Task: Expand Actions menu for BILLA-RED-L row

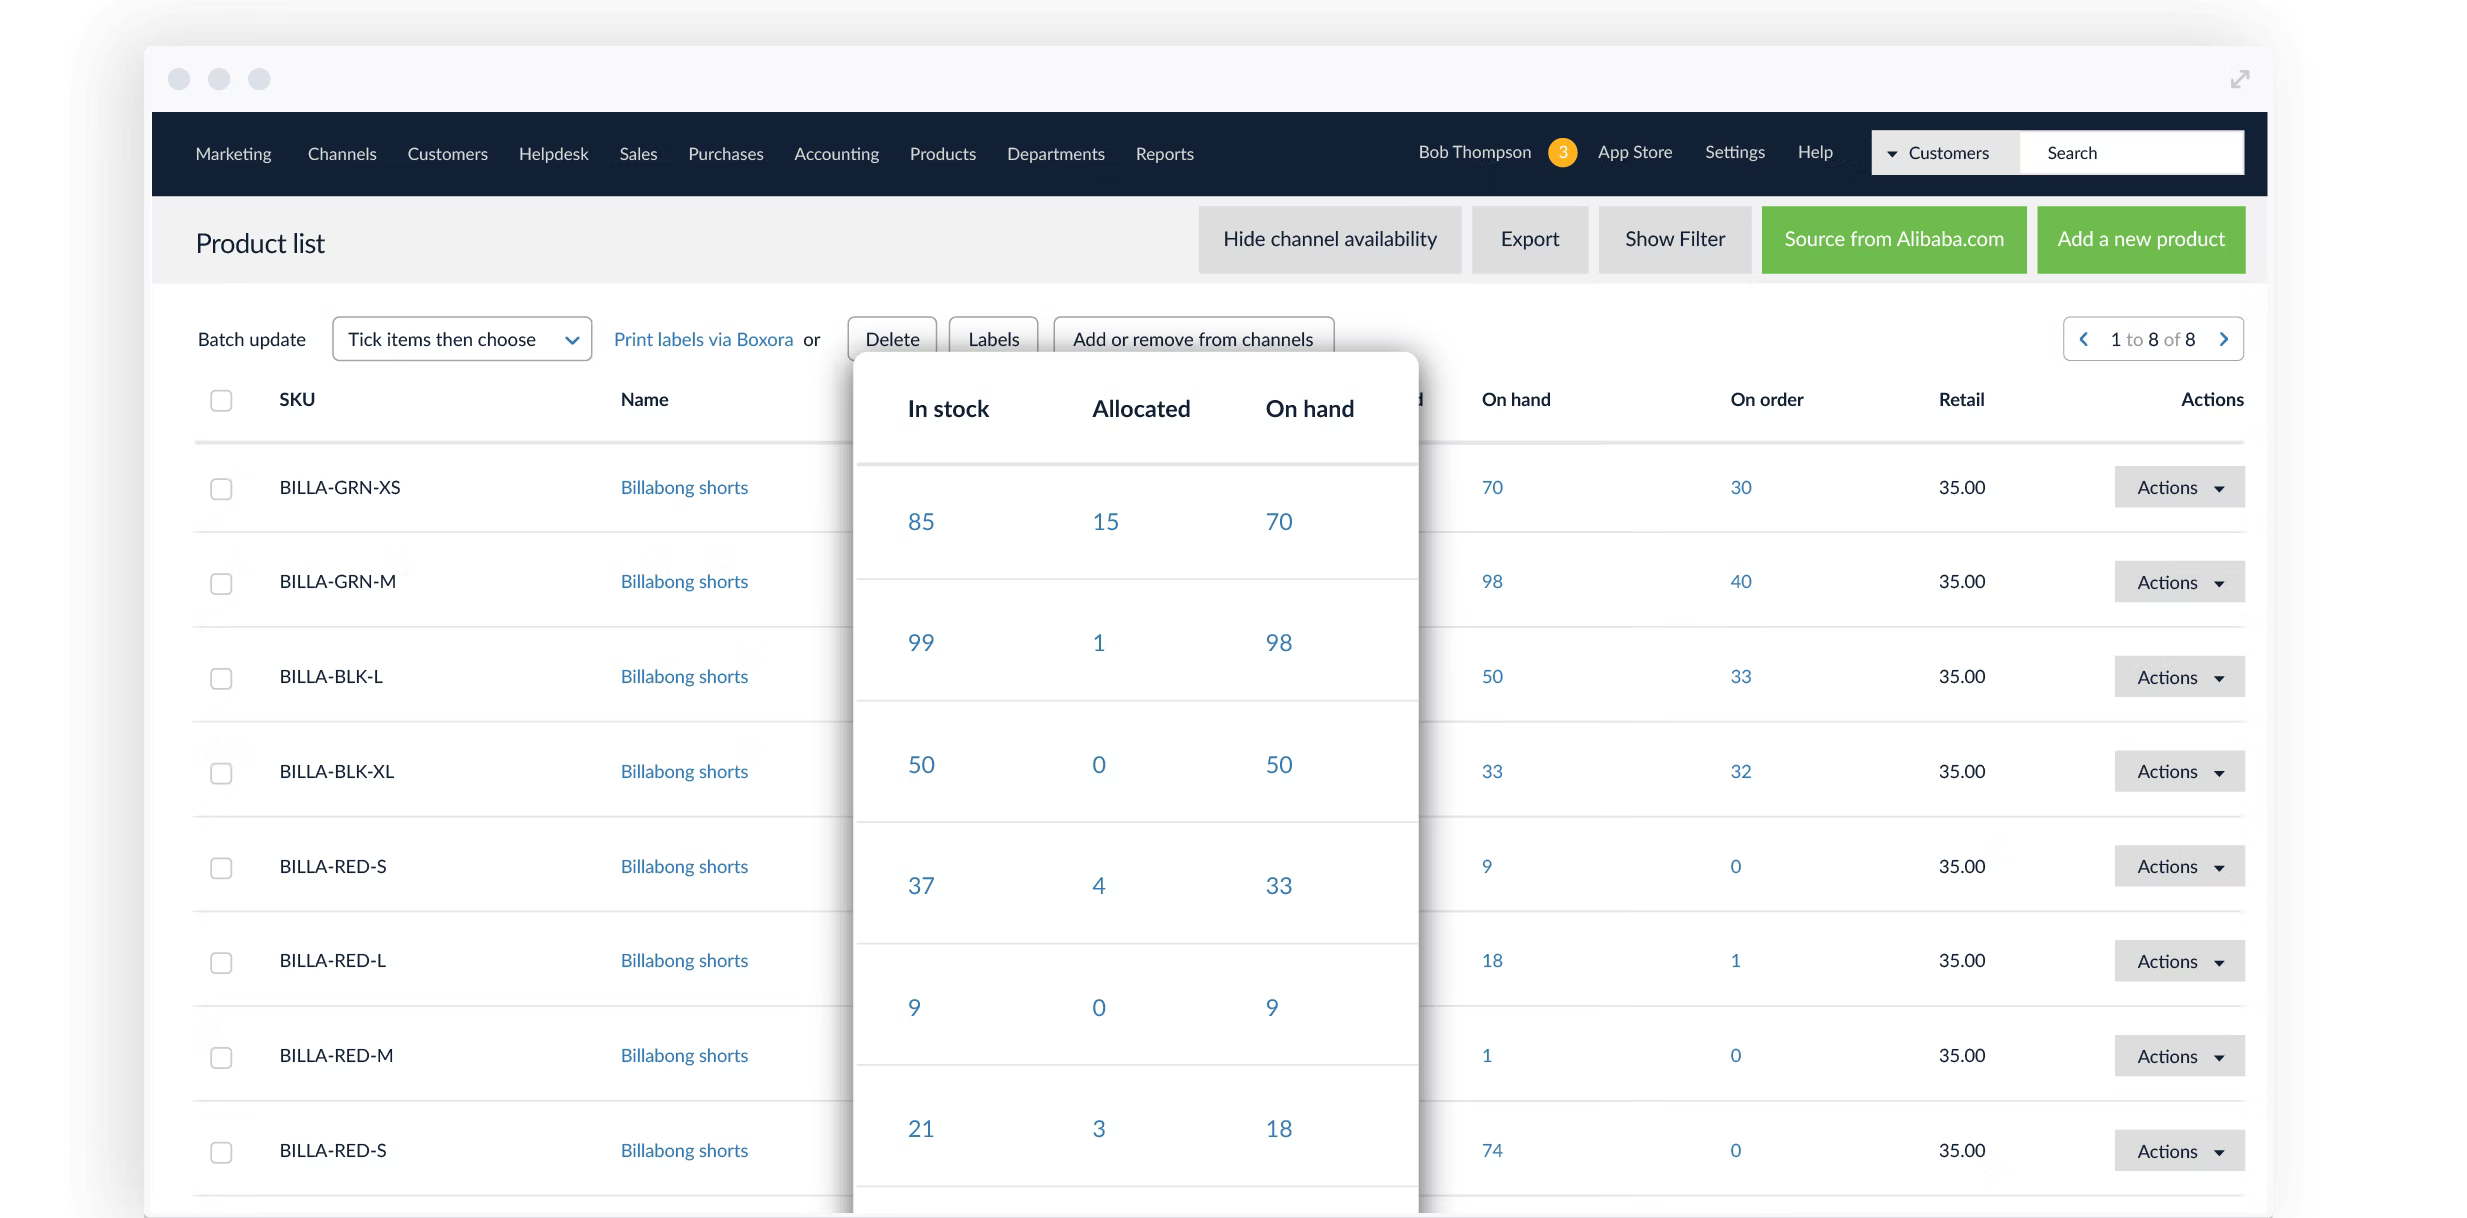Action: [2179, 961]
